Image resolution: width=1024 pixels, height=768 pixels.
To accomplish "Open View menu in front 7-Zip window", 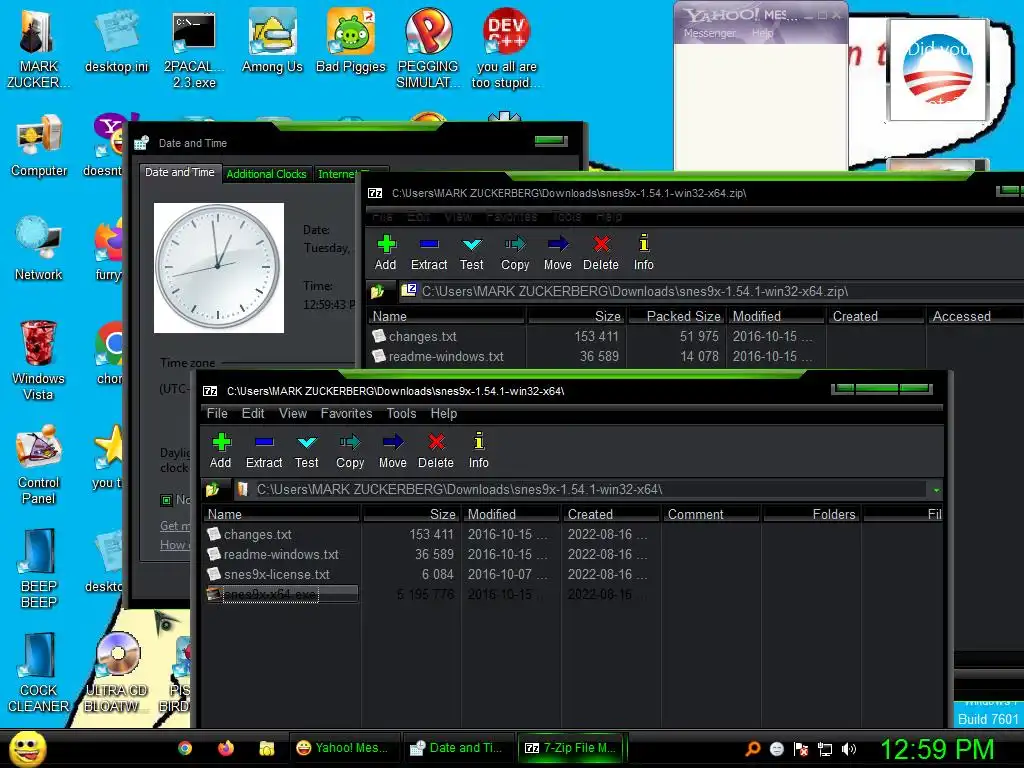I will coord(293,413).
